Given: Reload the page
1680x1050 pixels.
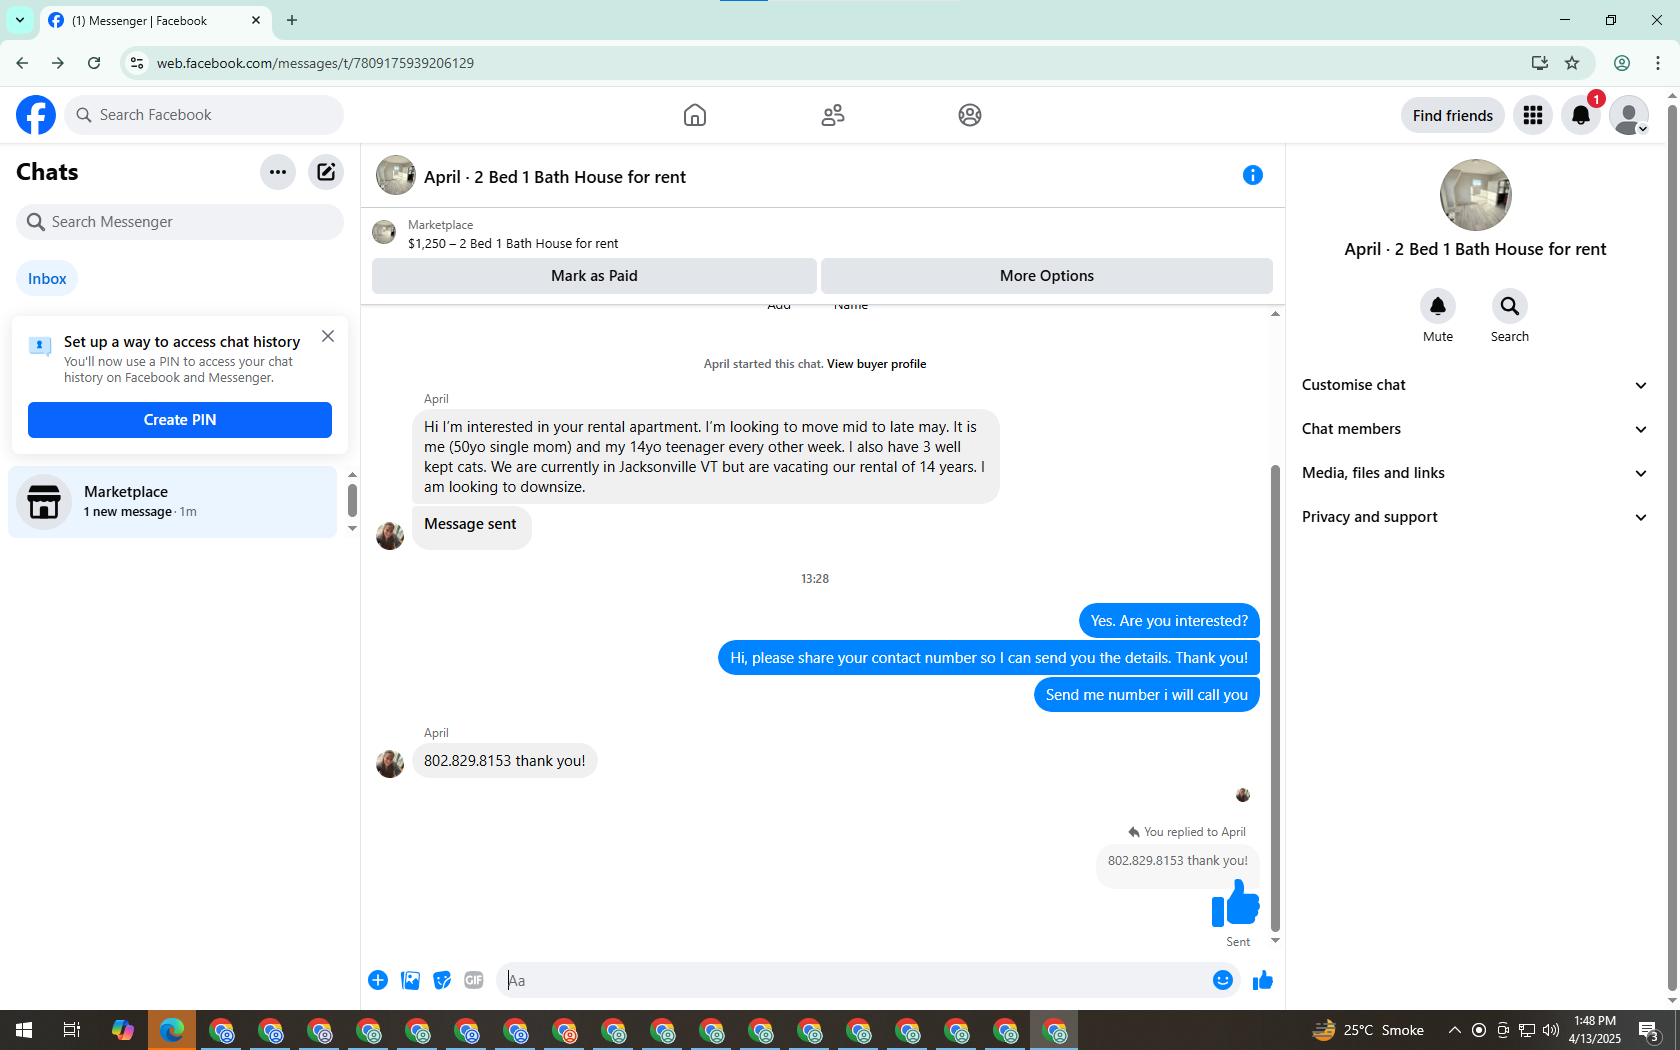Looking at the screenshot, I should tap(94, 63).
